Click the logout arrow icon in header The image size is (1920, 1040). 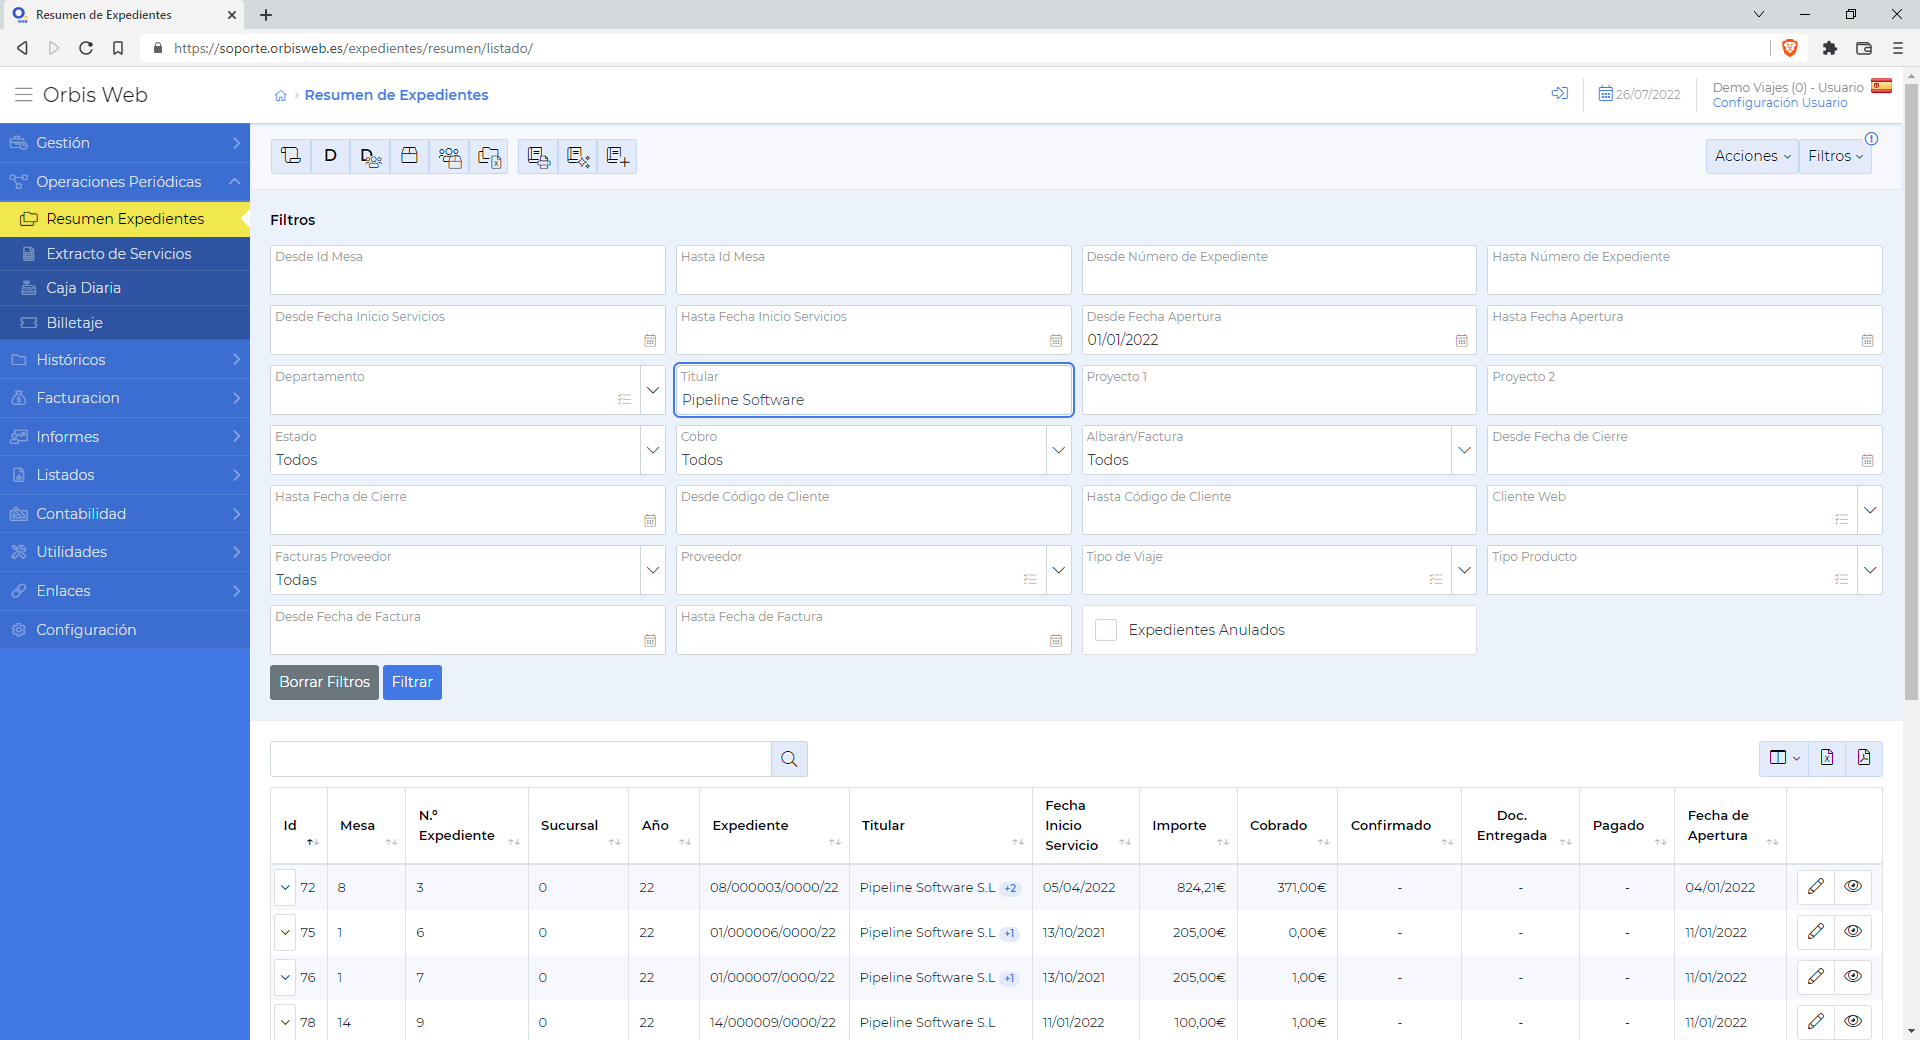point(1559,93)
